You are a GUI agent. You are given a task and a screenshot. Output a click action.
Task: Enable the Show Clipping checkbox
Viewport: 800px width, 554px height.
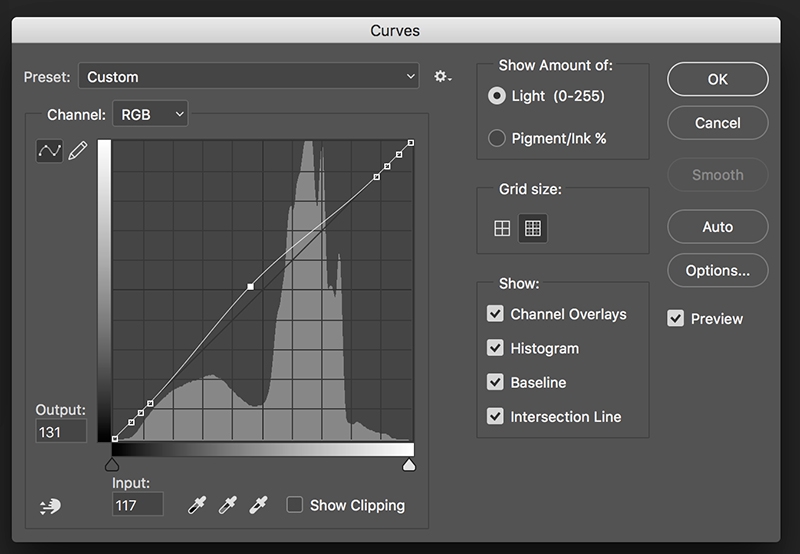click(294, 505)
